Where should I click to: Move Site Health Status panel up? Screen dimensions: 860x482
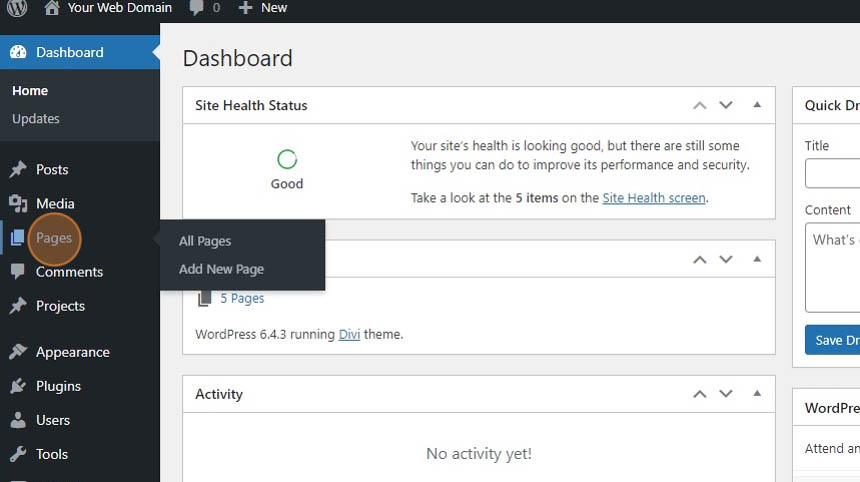tap(699, 105)
